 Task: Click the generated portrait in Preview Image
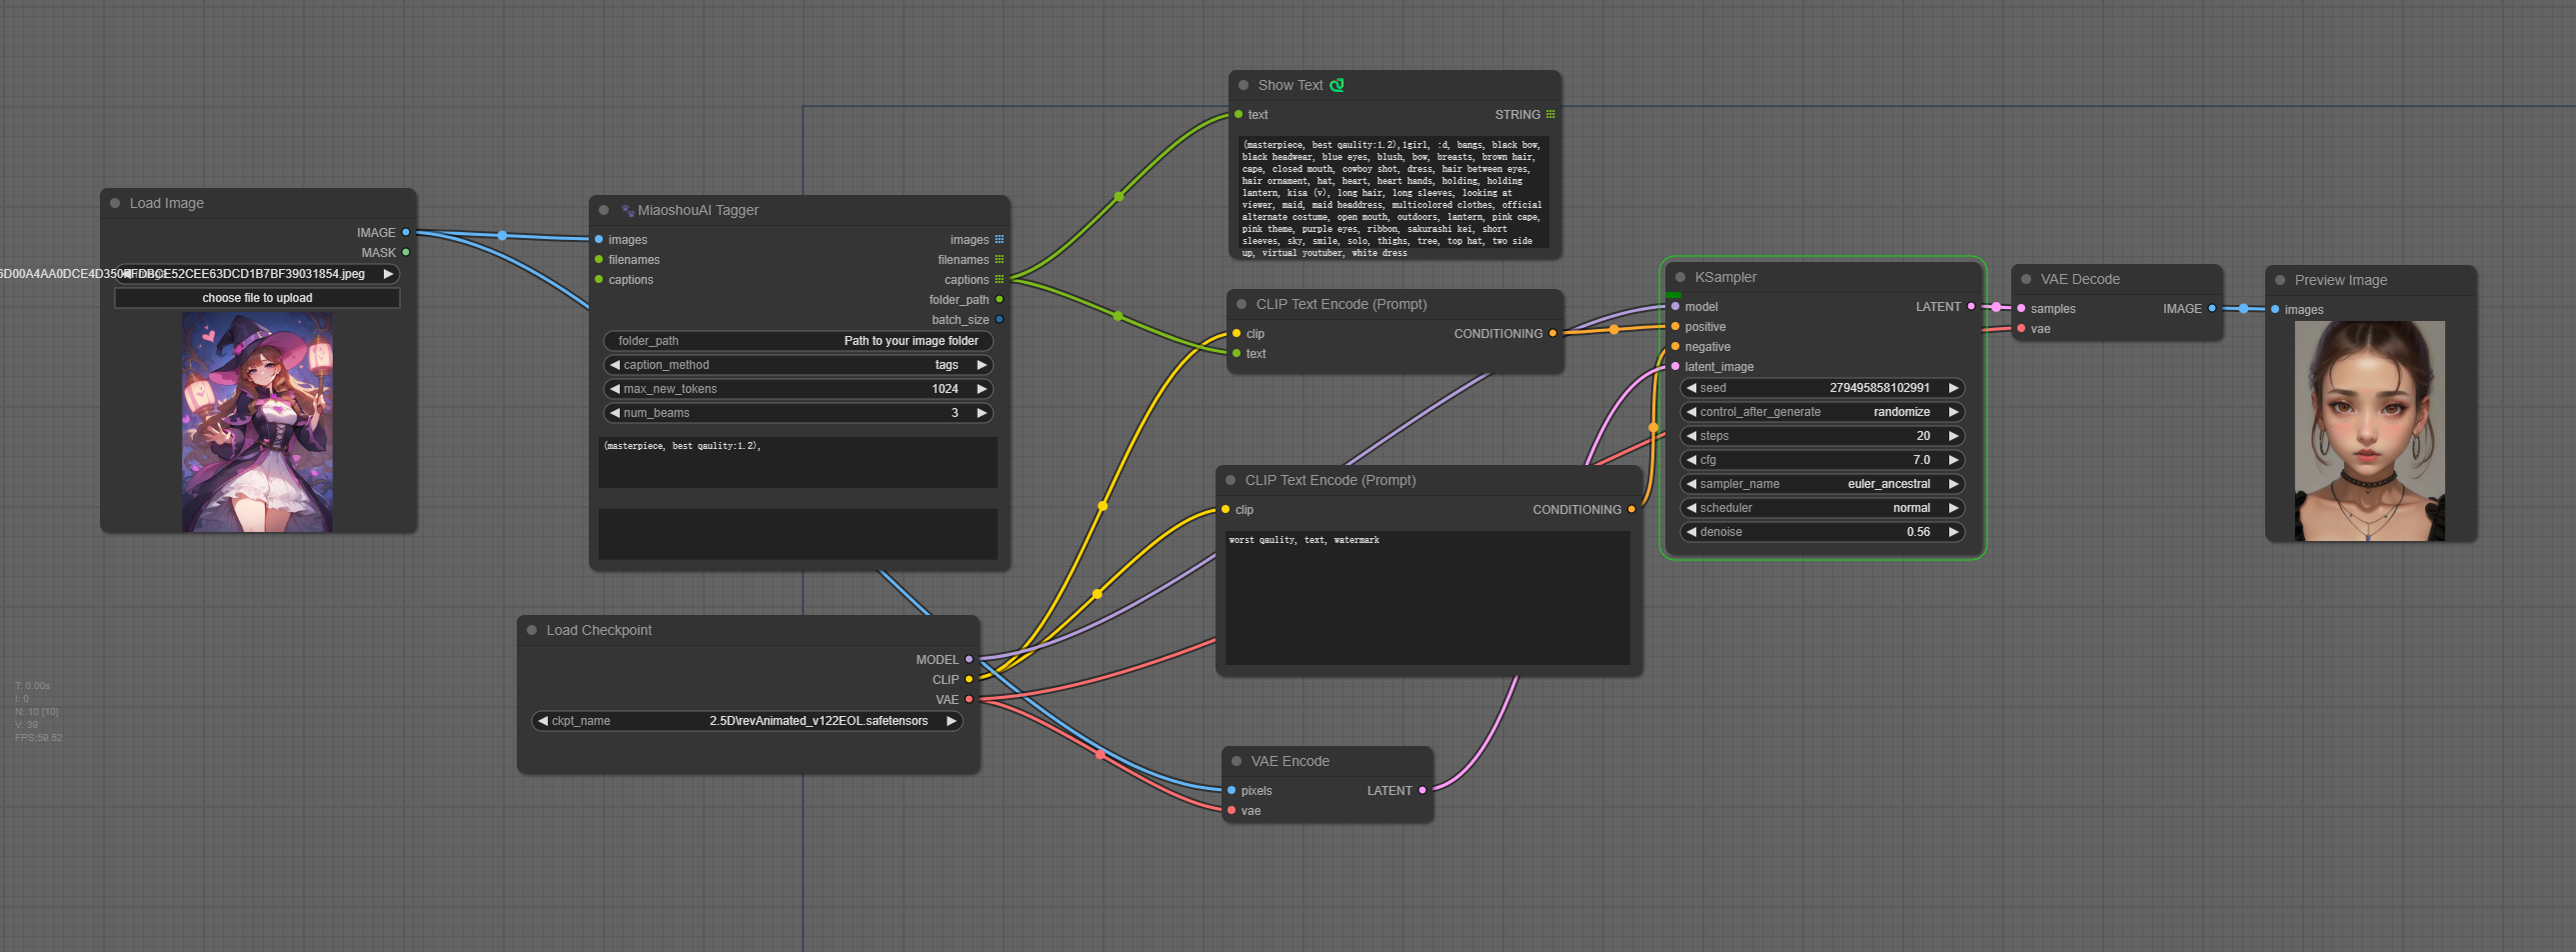point(2369,431)
